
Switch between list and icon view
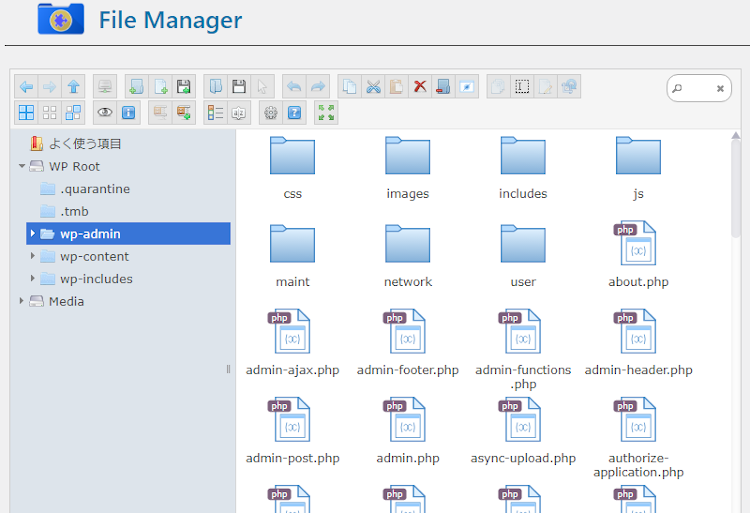215,113
